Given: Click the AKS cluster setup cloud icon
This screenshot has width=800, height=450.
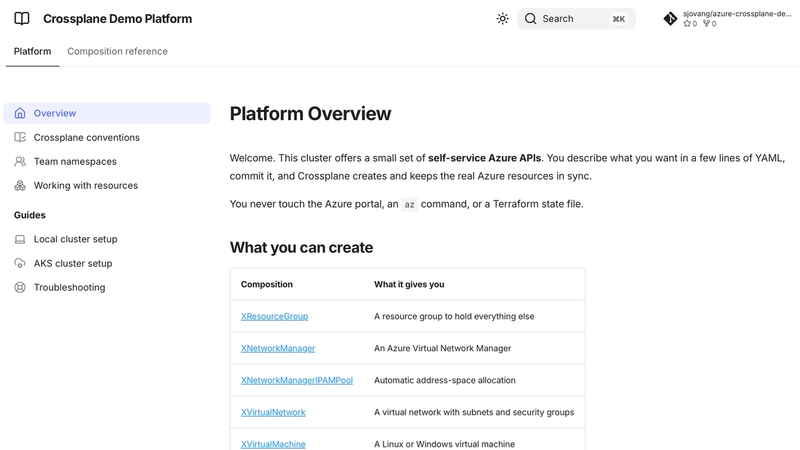Looking at the screenshot, I should (20, 263).
